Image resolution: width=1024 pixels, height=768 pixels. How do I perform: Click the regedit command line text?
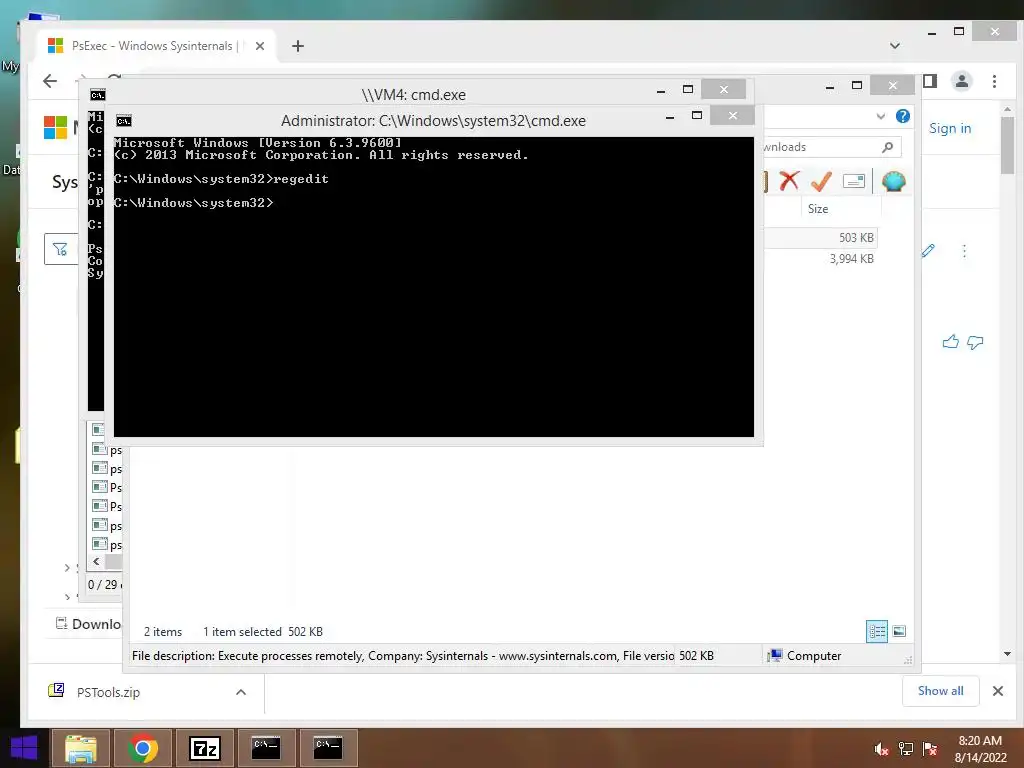pos(301,179)
